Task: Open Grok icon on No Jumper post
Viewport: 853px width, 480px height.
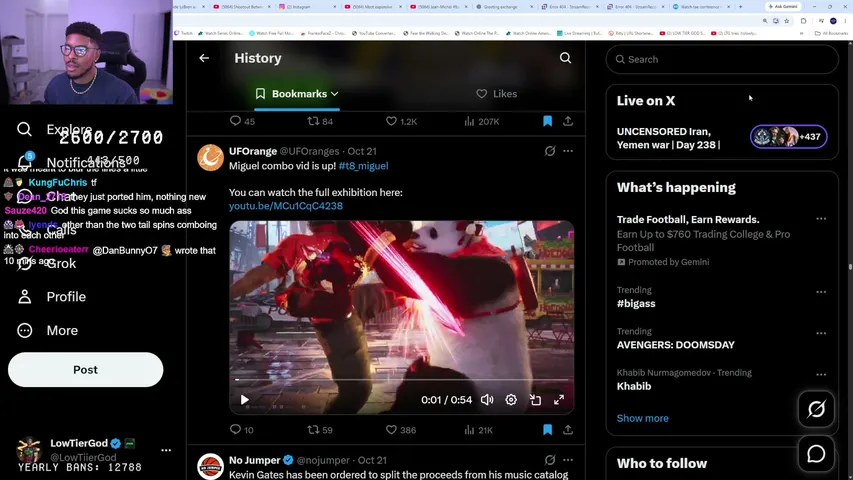Action: [x=549, y=460]
